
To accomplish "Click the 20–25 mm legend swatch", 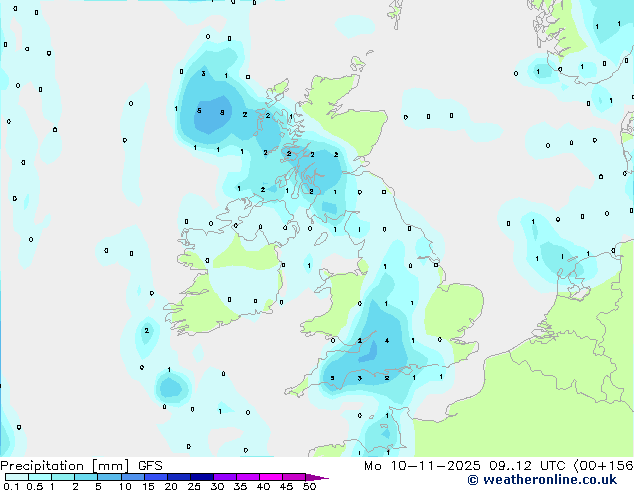I will coord(179,477).
